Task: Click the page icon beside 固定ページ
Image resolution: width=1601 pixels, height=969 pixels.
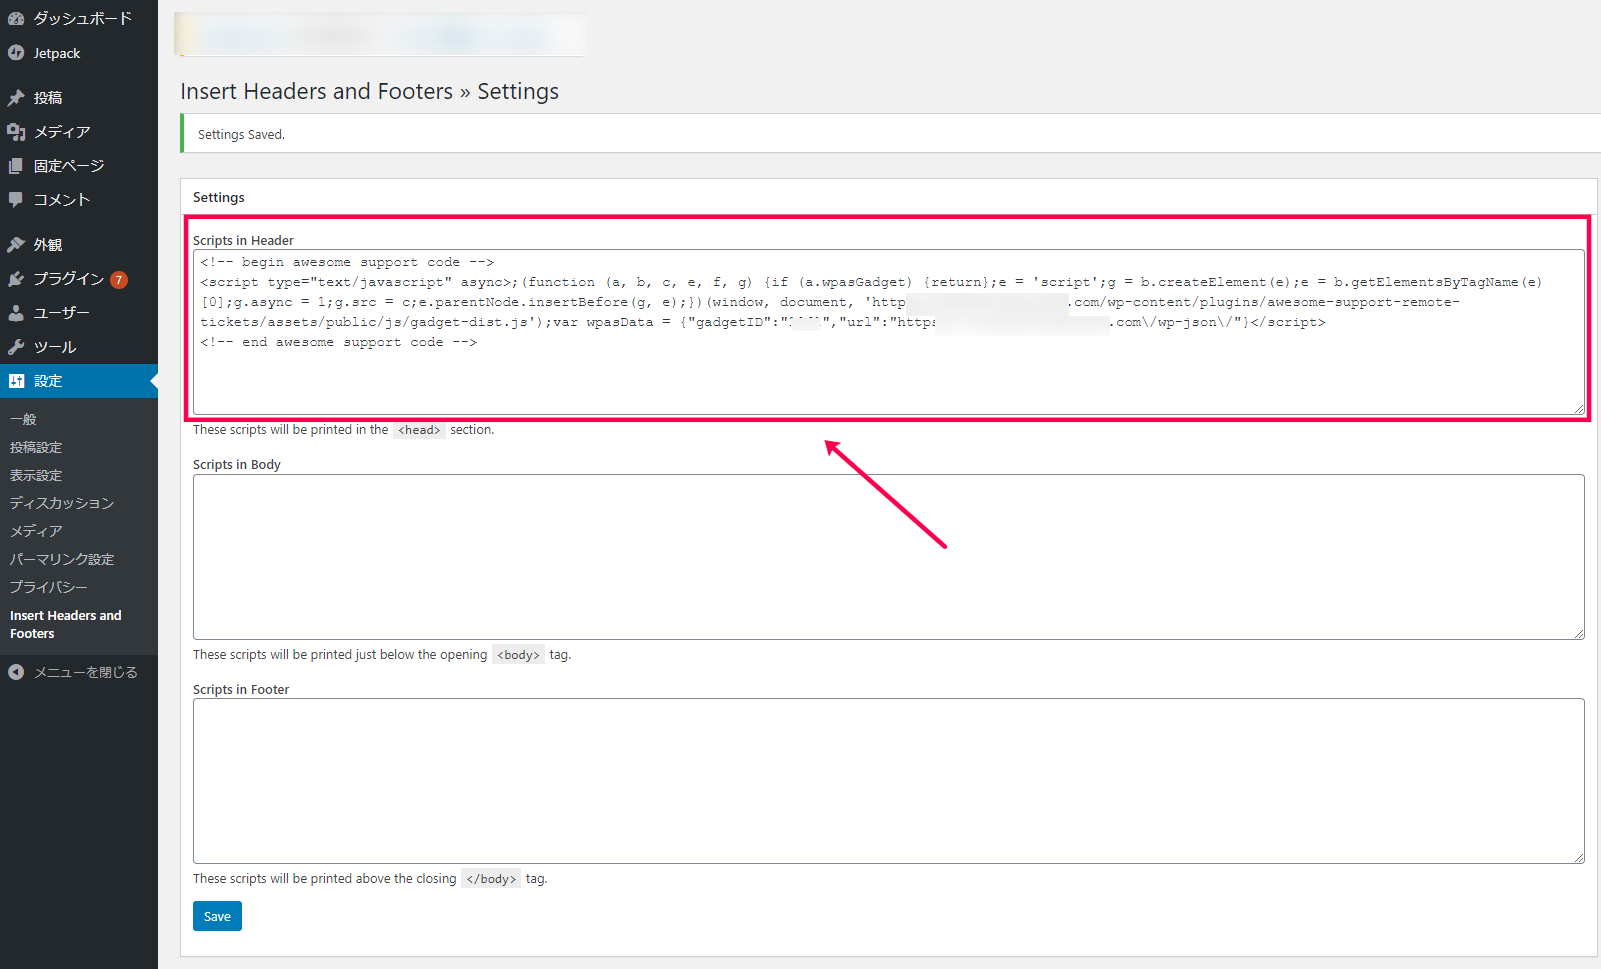Action: pyautogui.click(x=16, y=166)
